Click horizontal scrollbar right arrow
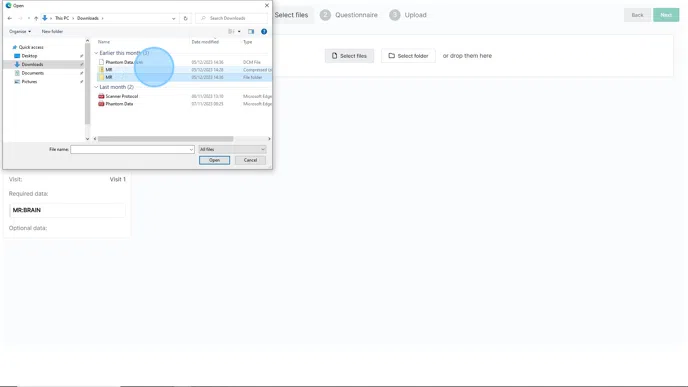 point(269,139)
